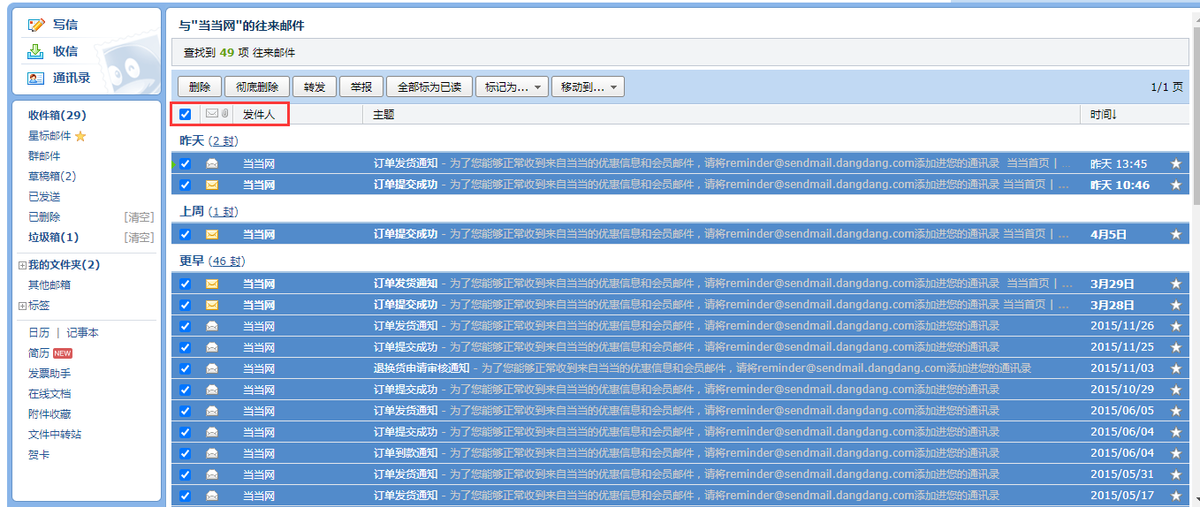Click the unread envelope icon of the 昨天 10:46 mail

[x=212, y=185]
